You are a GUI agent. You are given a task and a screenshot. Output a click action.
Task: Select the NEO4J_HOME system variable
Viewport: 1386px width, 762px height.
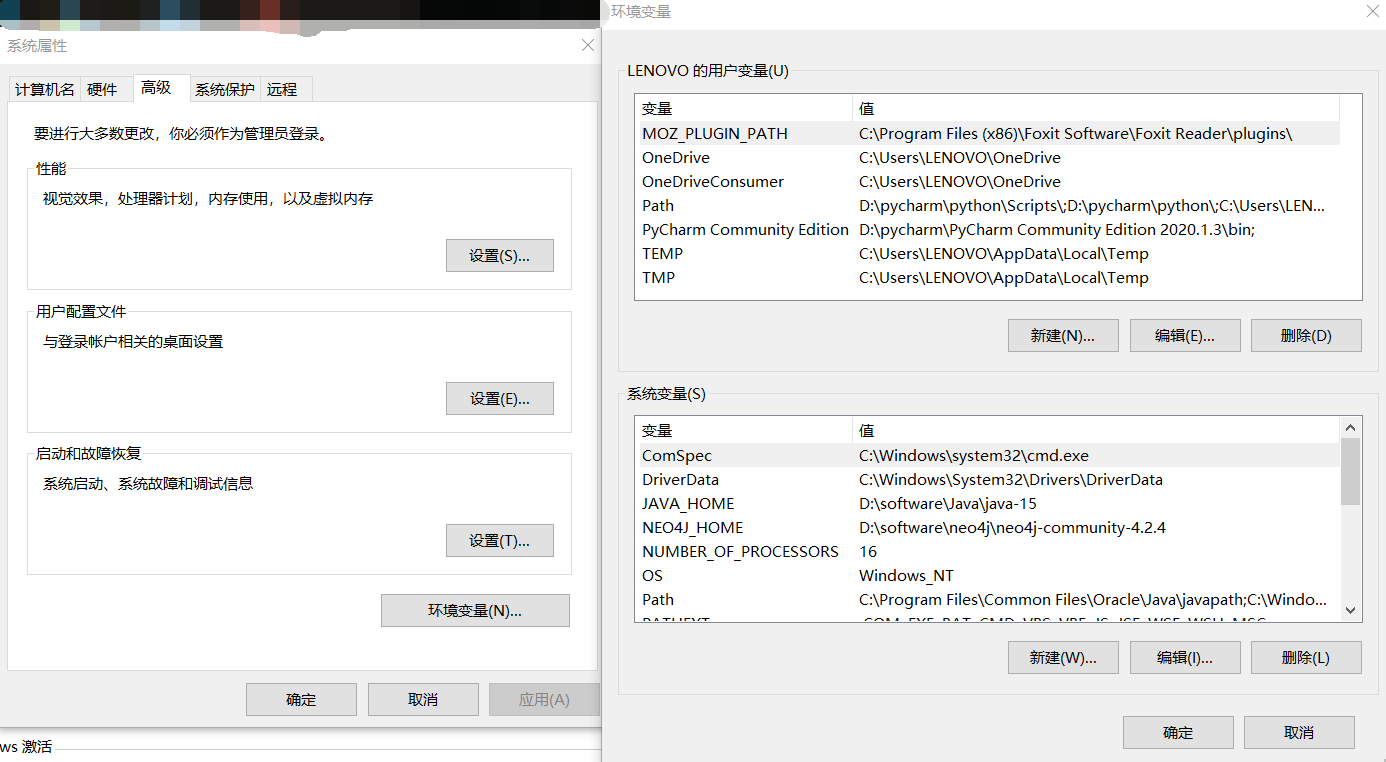coord(987,528)
